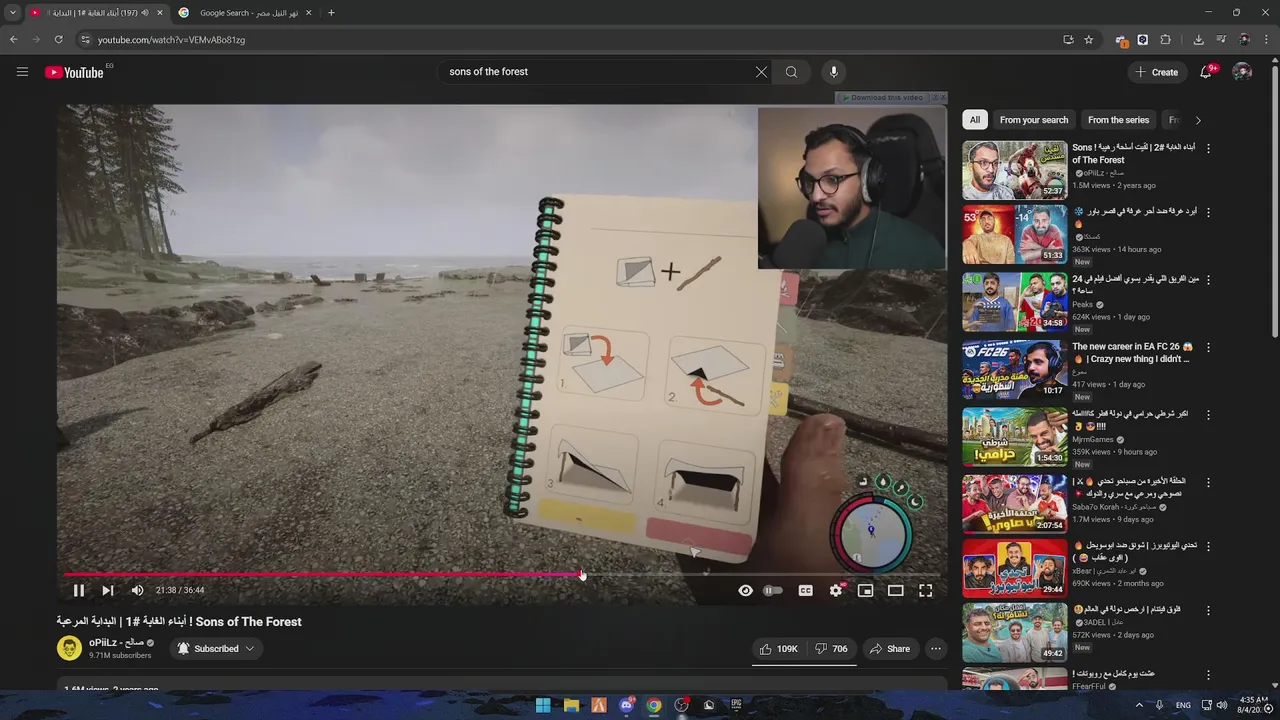Image resolution: width=1280 pixels, height=720 pixels.
Task: Like the video (109K)
Action: (x=778, y=649)
